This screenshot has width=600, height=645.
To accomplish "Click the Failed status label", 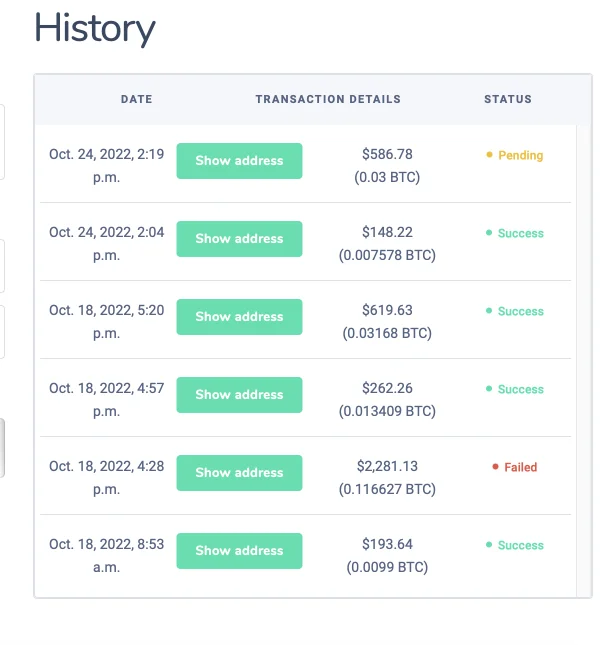I will click(521, 467).
